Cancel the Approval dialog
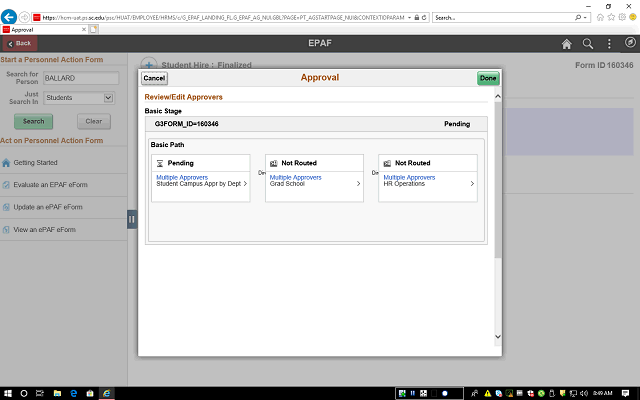Viewport: 640px width, 400px height. [x=154, y=78]
